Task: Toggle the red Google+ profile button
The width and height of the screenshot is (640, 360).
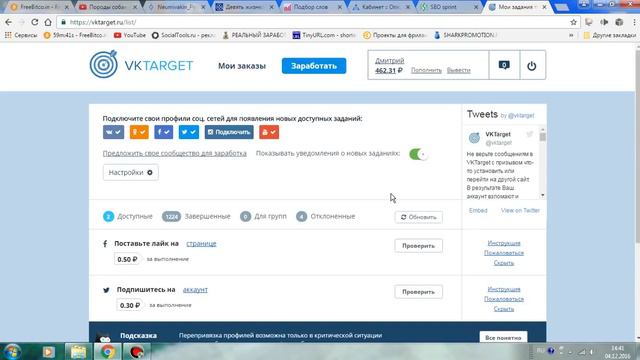Action: coord(269,132)
